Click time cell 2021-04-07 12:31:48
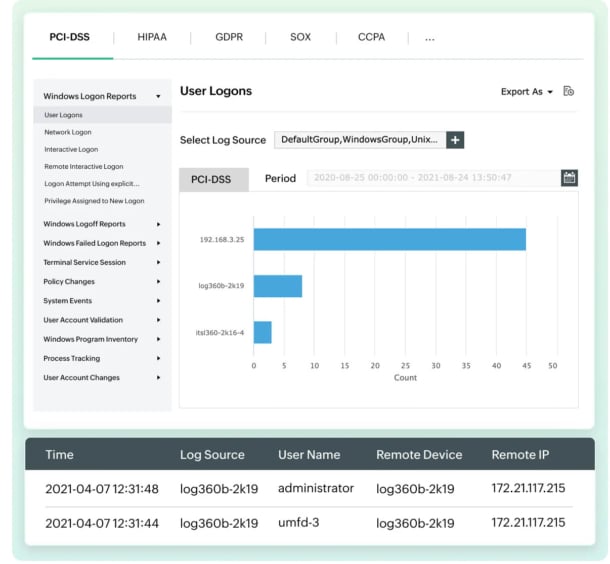The height and width of the screenshot is (564, 610). click(102, 489)
